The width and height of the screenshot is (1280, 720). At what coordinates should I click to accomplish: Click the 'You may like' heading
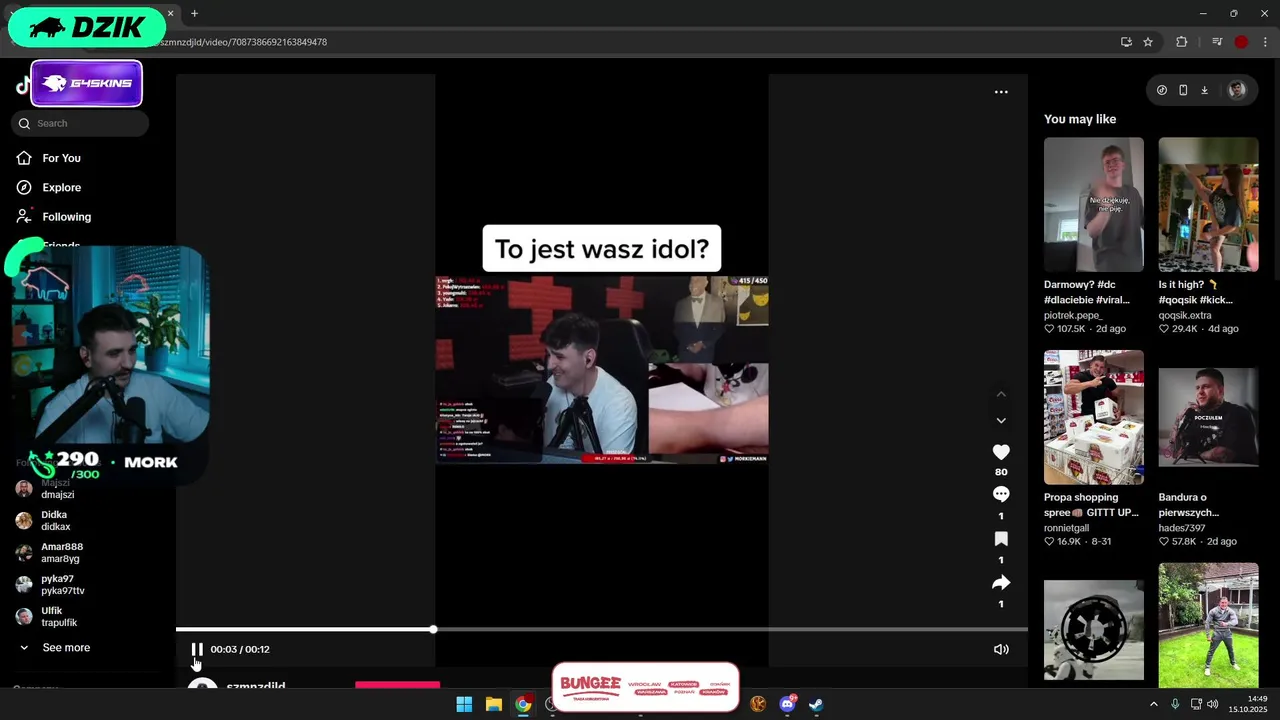tap(1080, 119)
